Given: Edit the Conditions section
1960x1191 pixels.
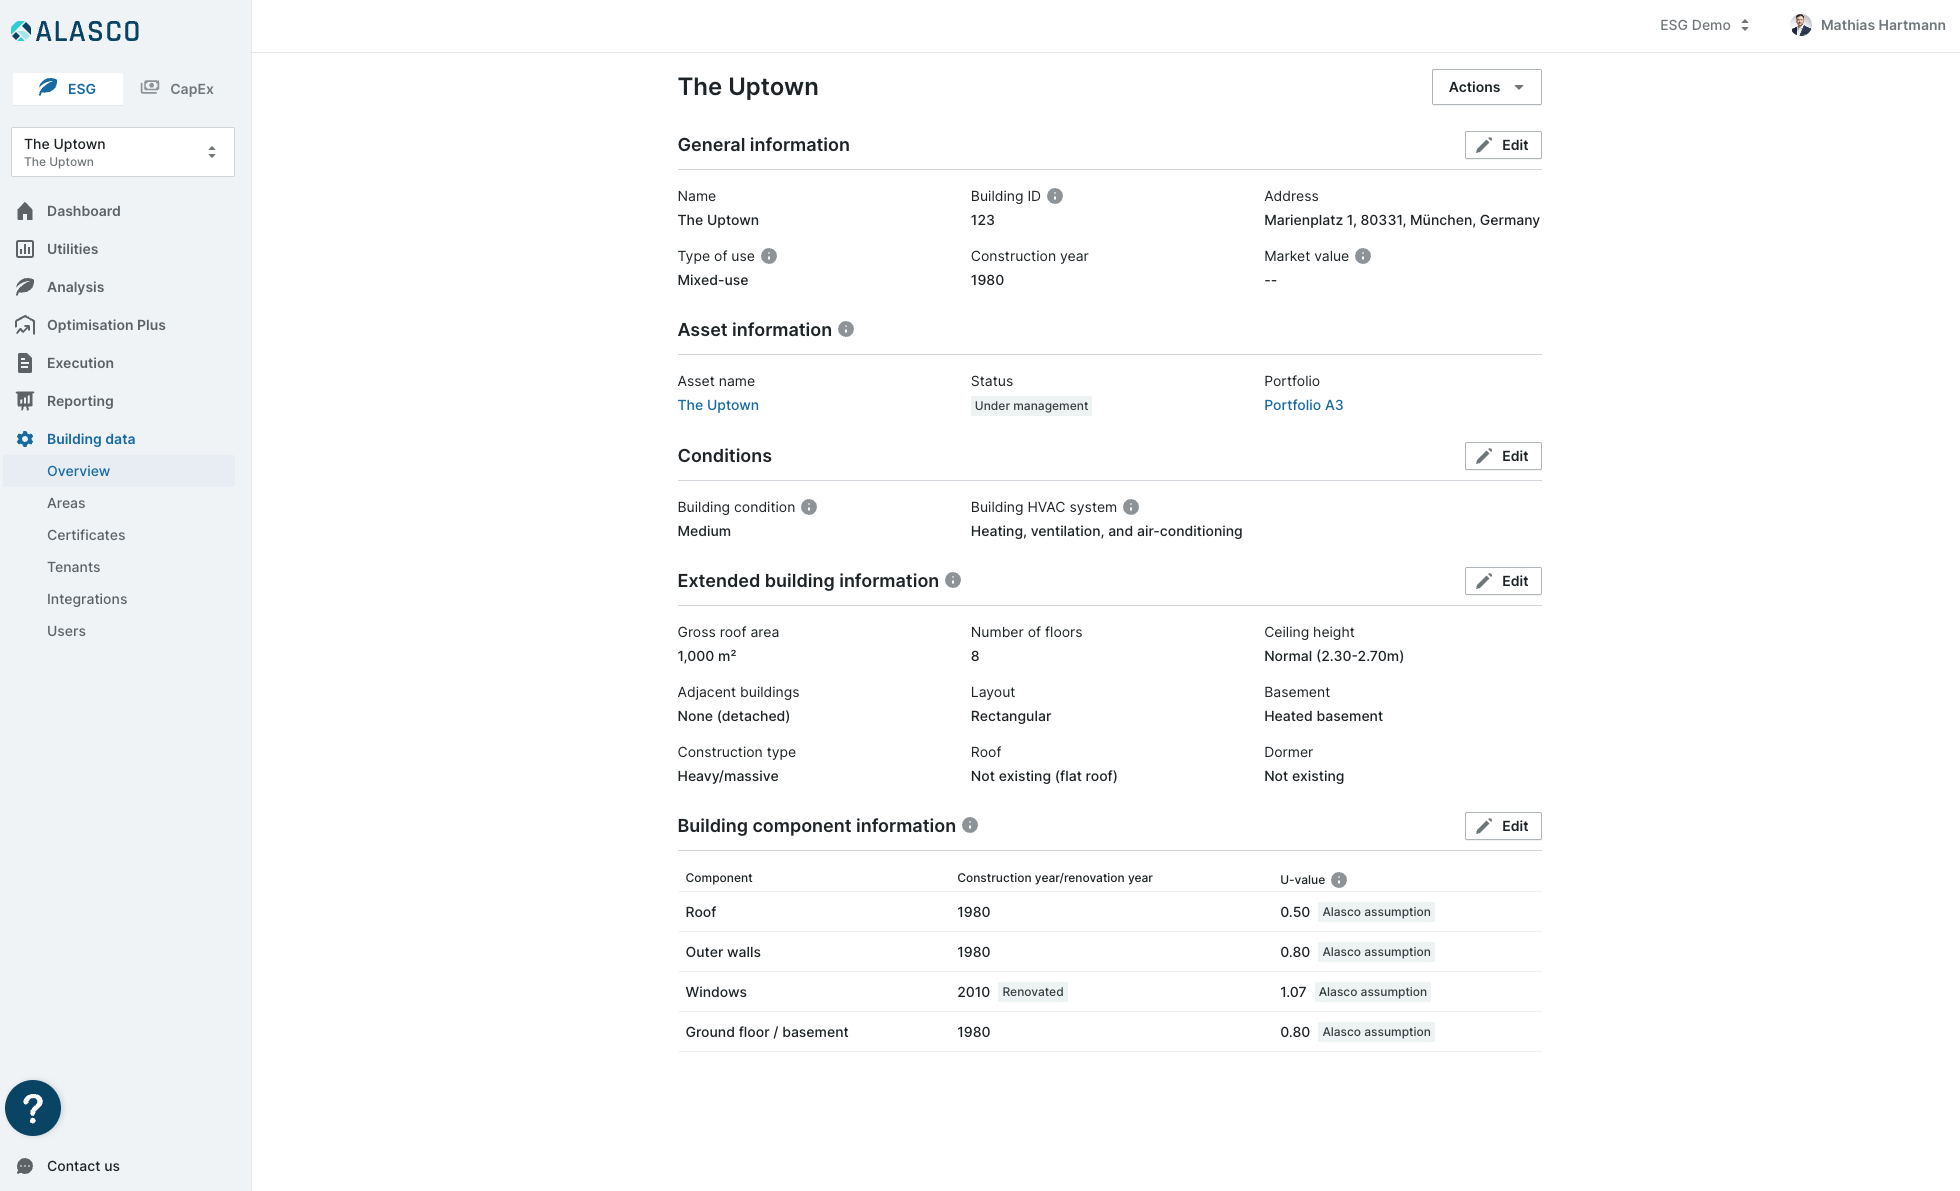Looking at the screenshot, I should coord(1503,456).
